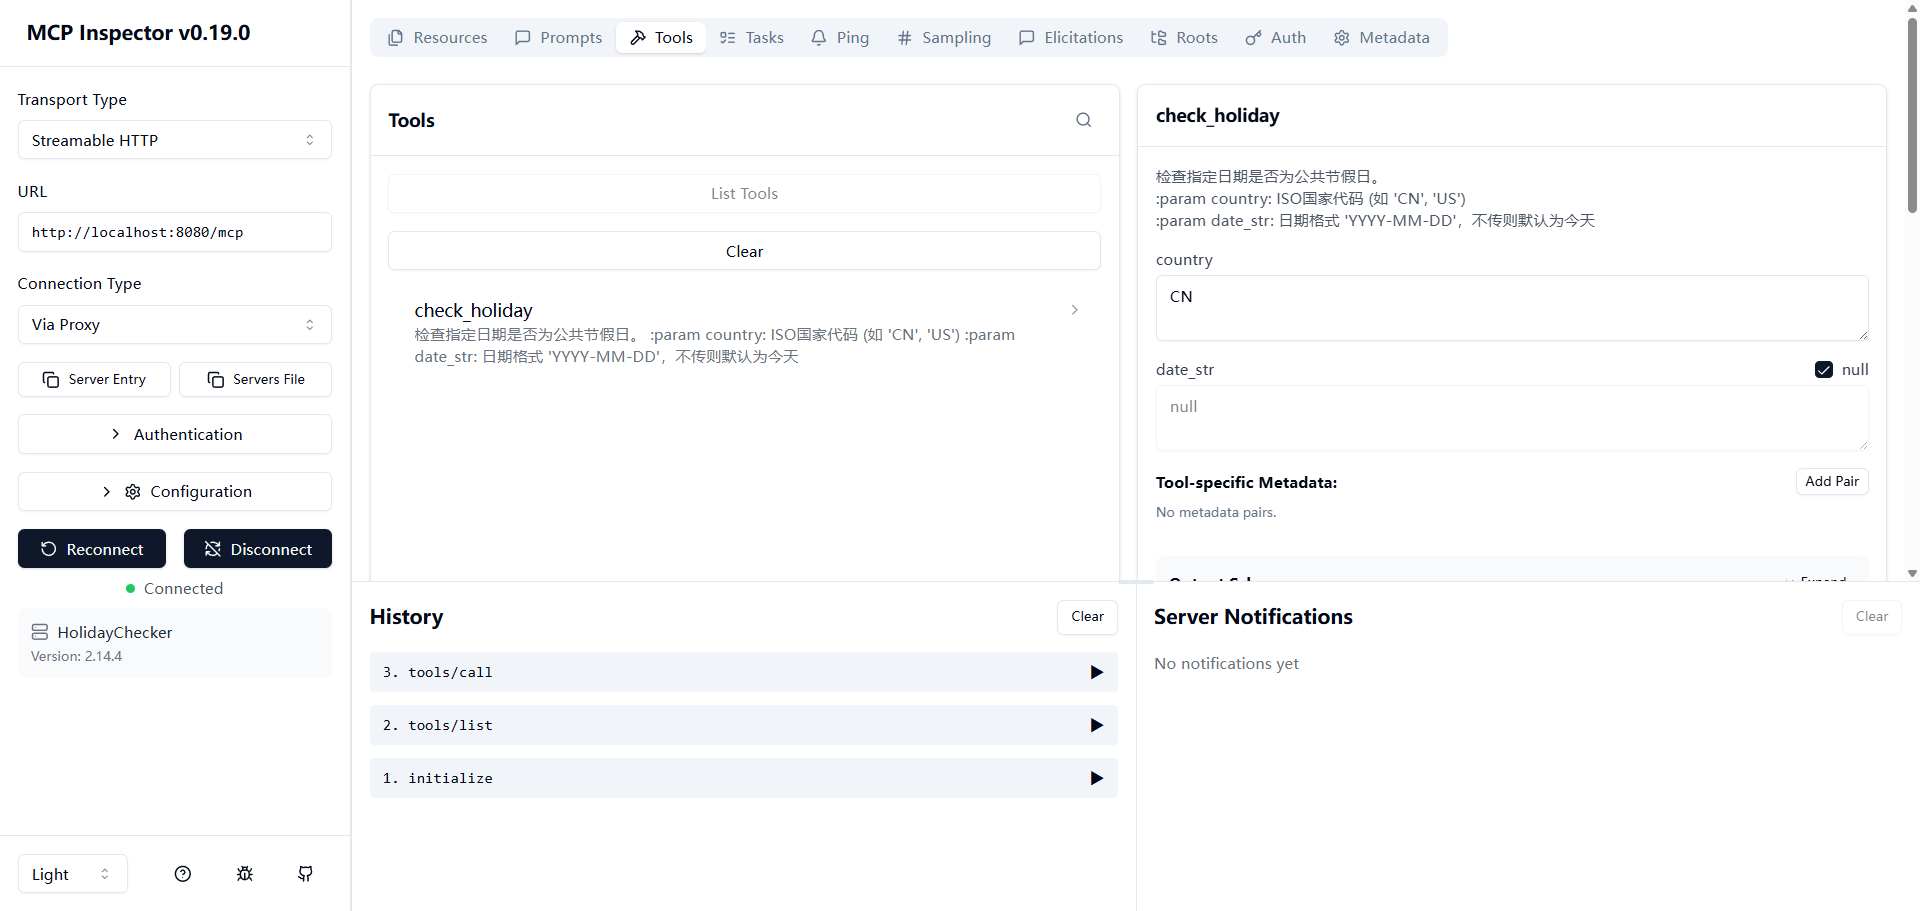Screen dimensions: 1920x911
Task: Click the right panel vertical scrollbar
Action: [1912, 115]
